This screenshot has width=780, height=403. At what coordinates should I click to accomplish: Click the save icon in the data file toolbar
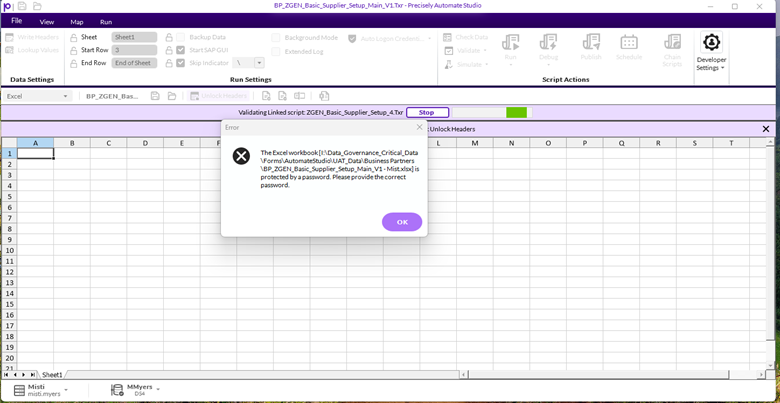(155, 96)
